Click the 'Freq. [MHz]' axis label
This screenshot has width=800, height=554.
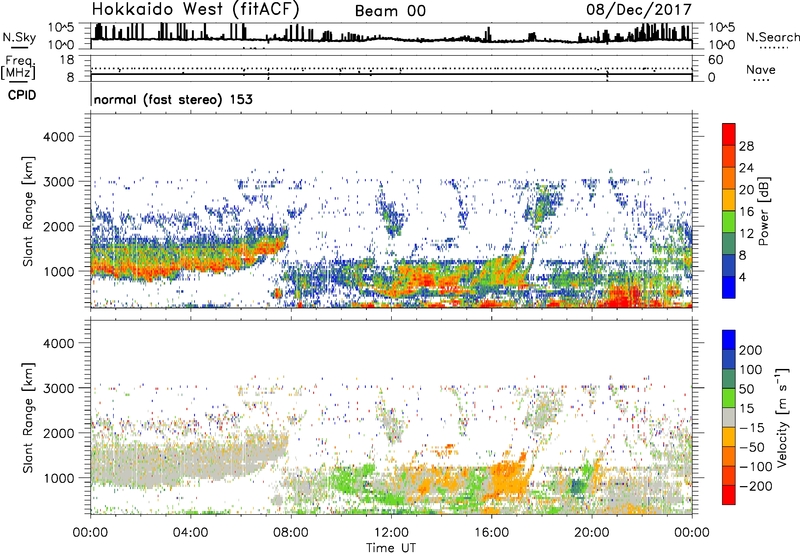pos(18,68)
